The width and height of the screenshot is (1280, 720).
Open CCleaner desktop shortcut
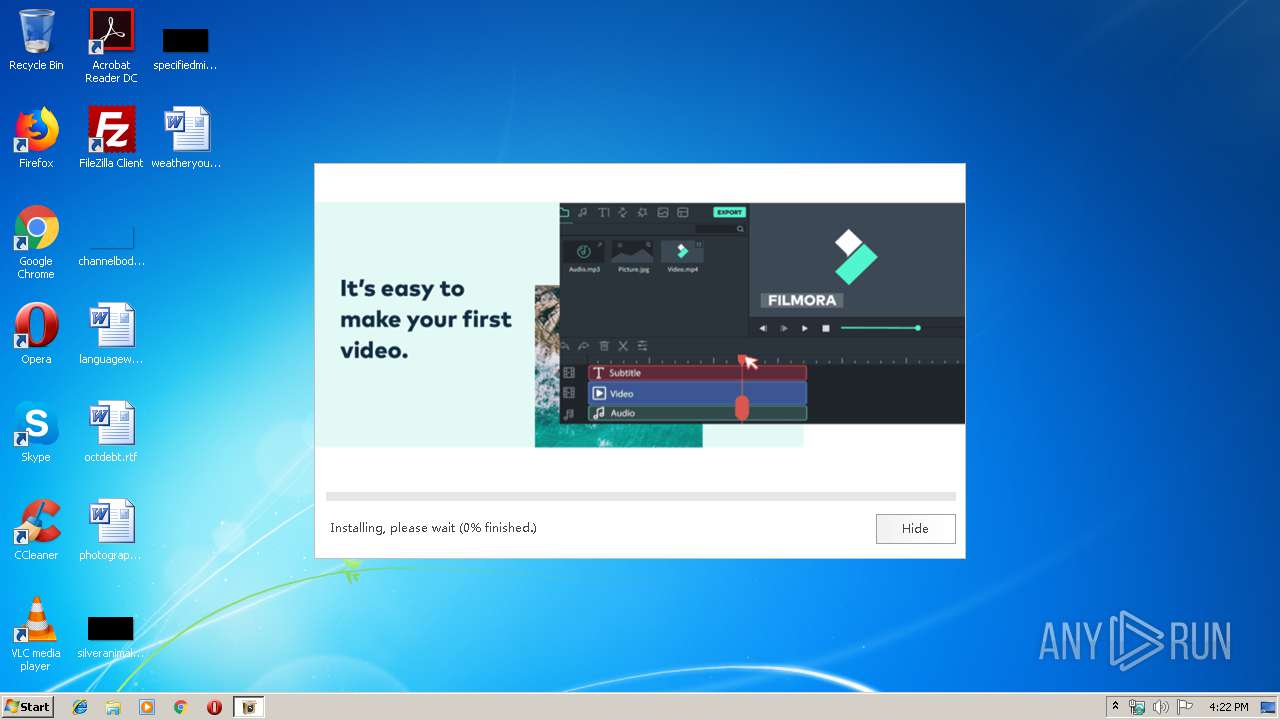point(36,530)
